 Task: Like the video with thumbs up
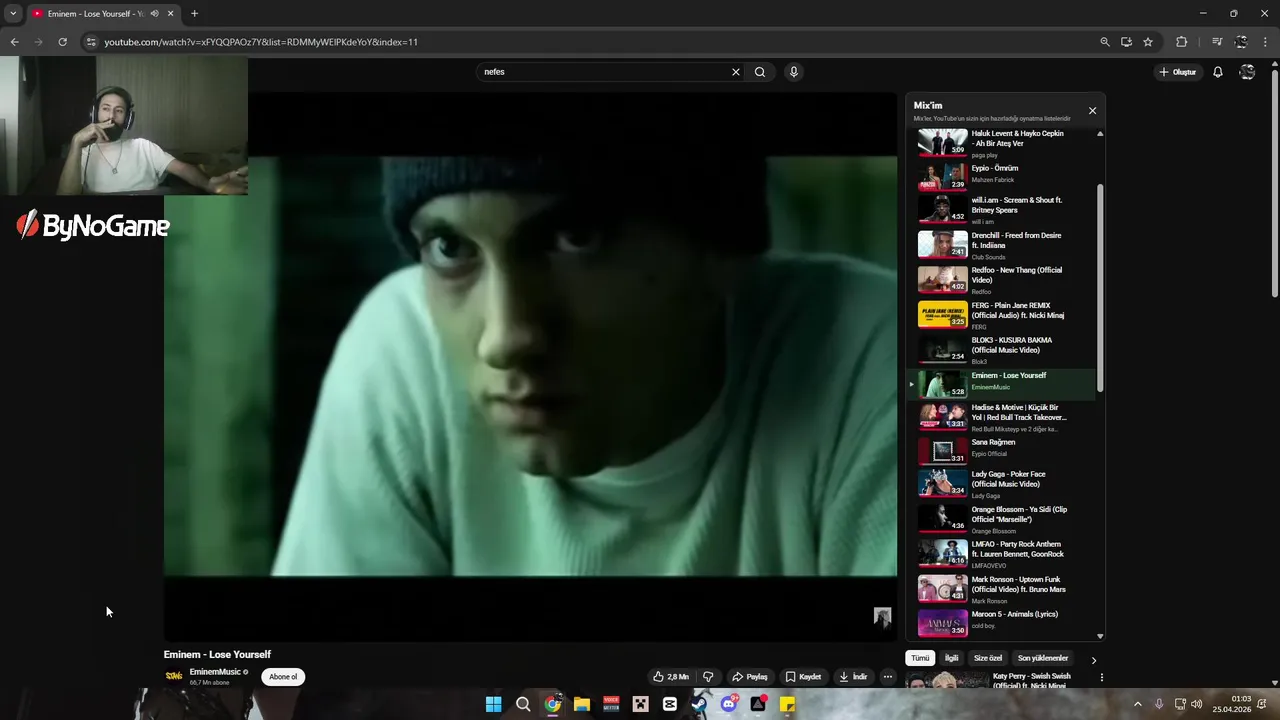[671, 677]
